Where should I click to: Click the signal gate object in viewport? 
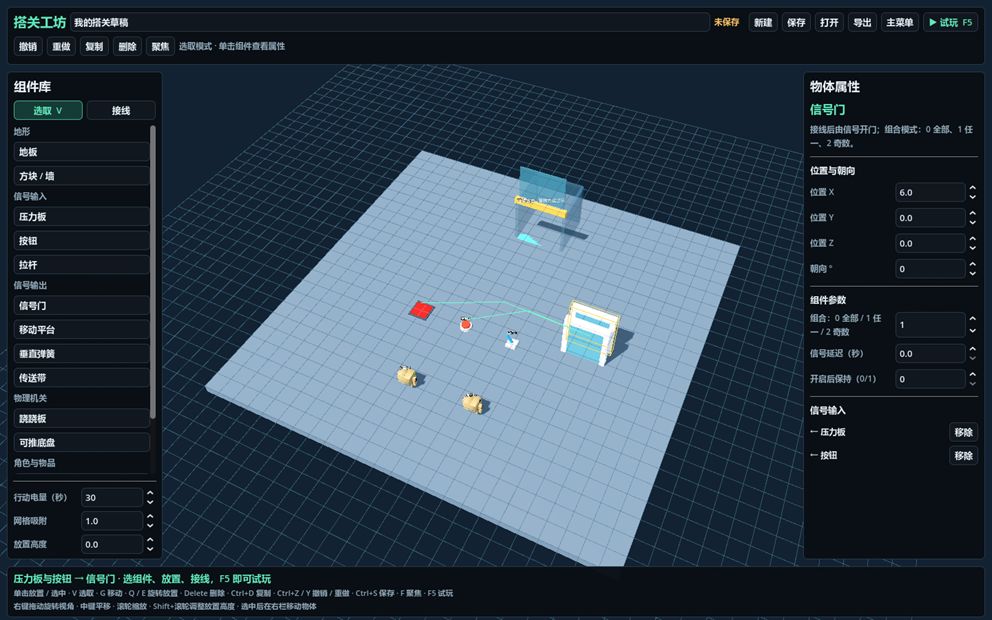tap(590, 333)
